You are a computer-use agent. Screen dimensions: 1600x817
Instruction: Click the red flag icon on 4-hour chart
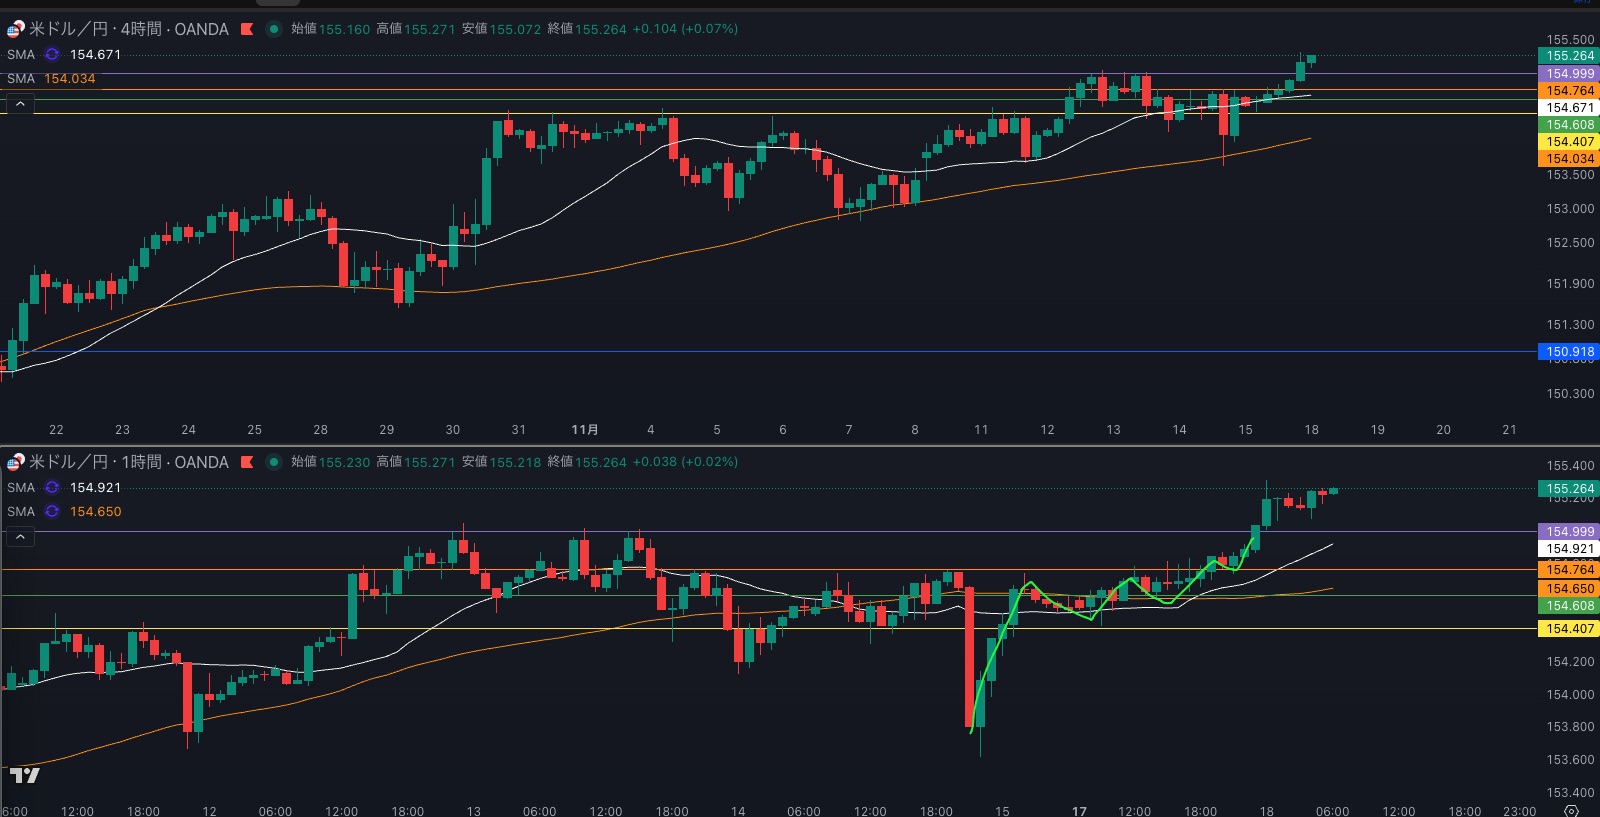coord(247,29)
